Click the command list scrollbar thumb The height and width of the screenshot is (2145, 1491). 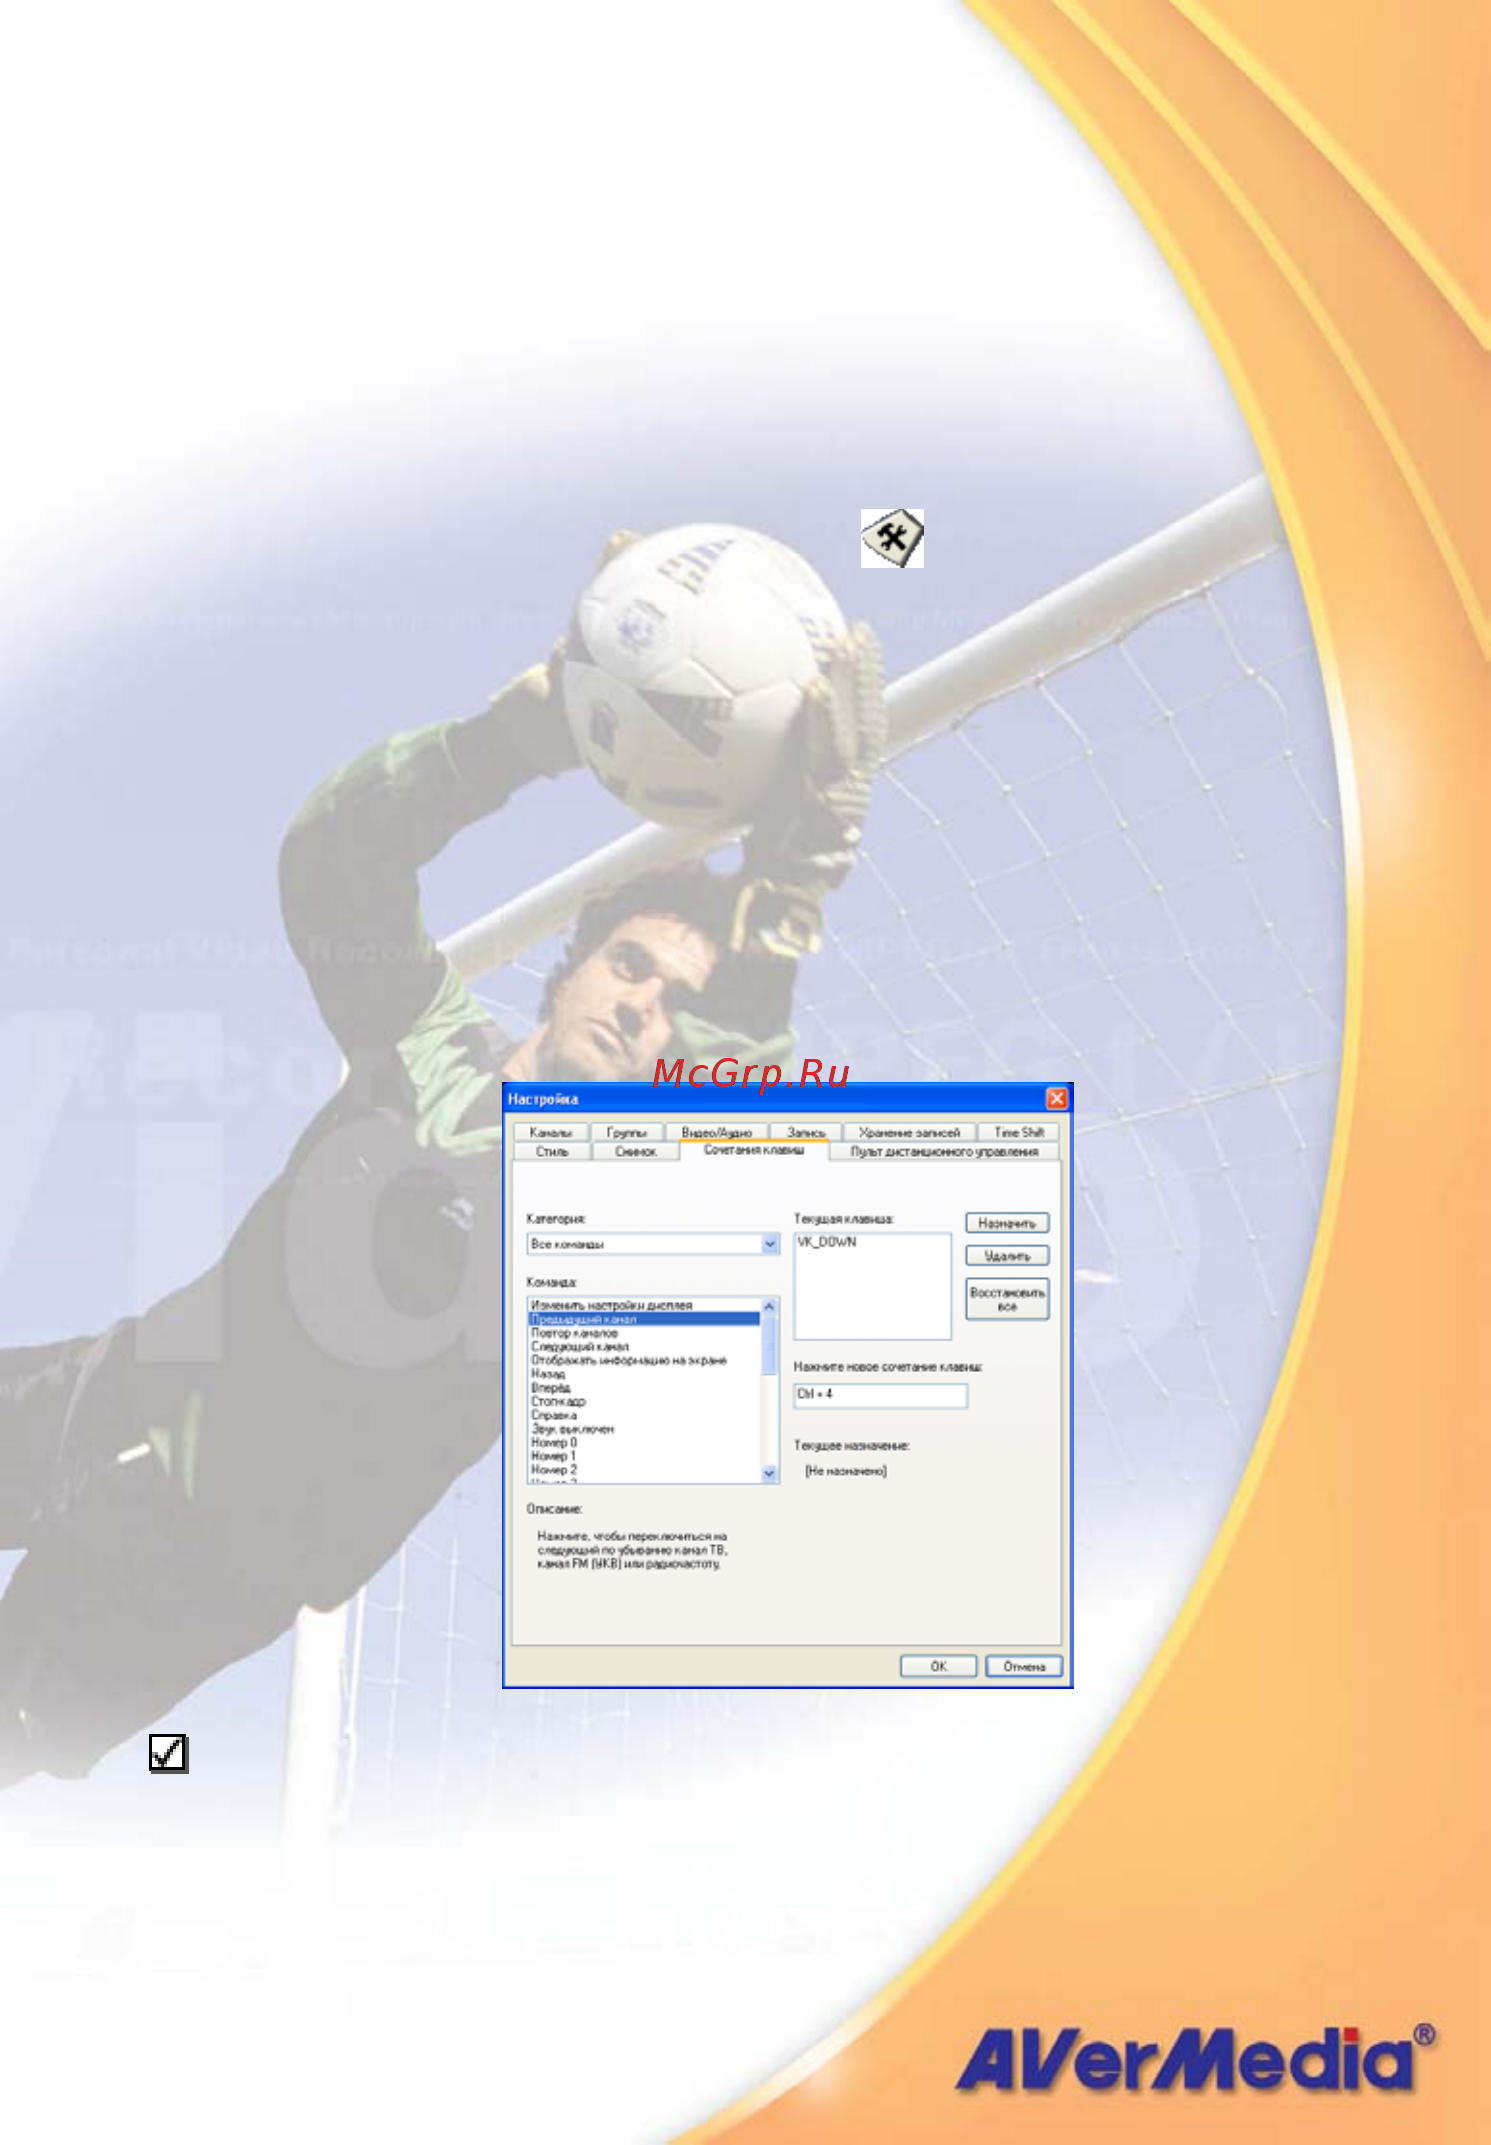coord(769,1345)
